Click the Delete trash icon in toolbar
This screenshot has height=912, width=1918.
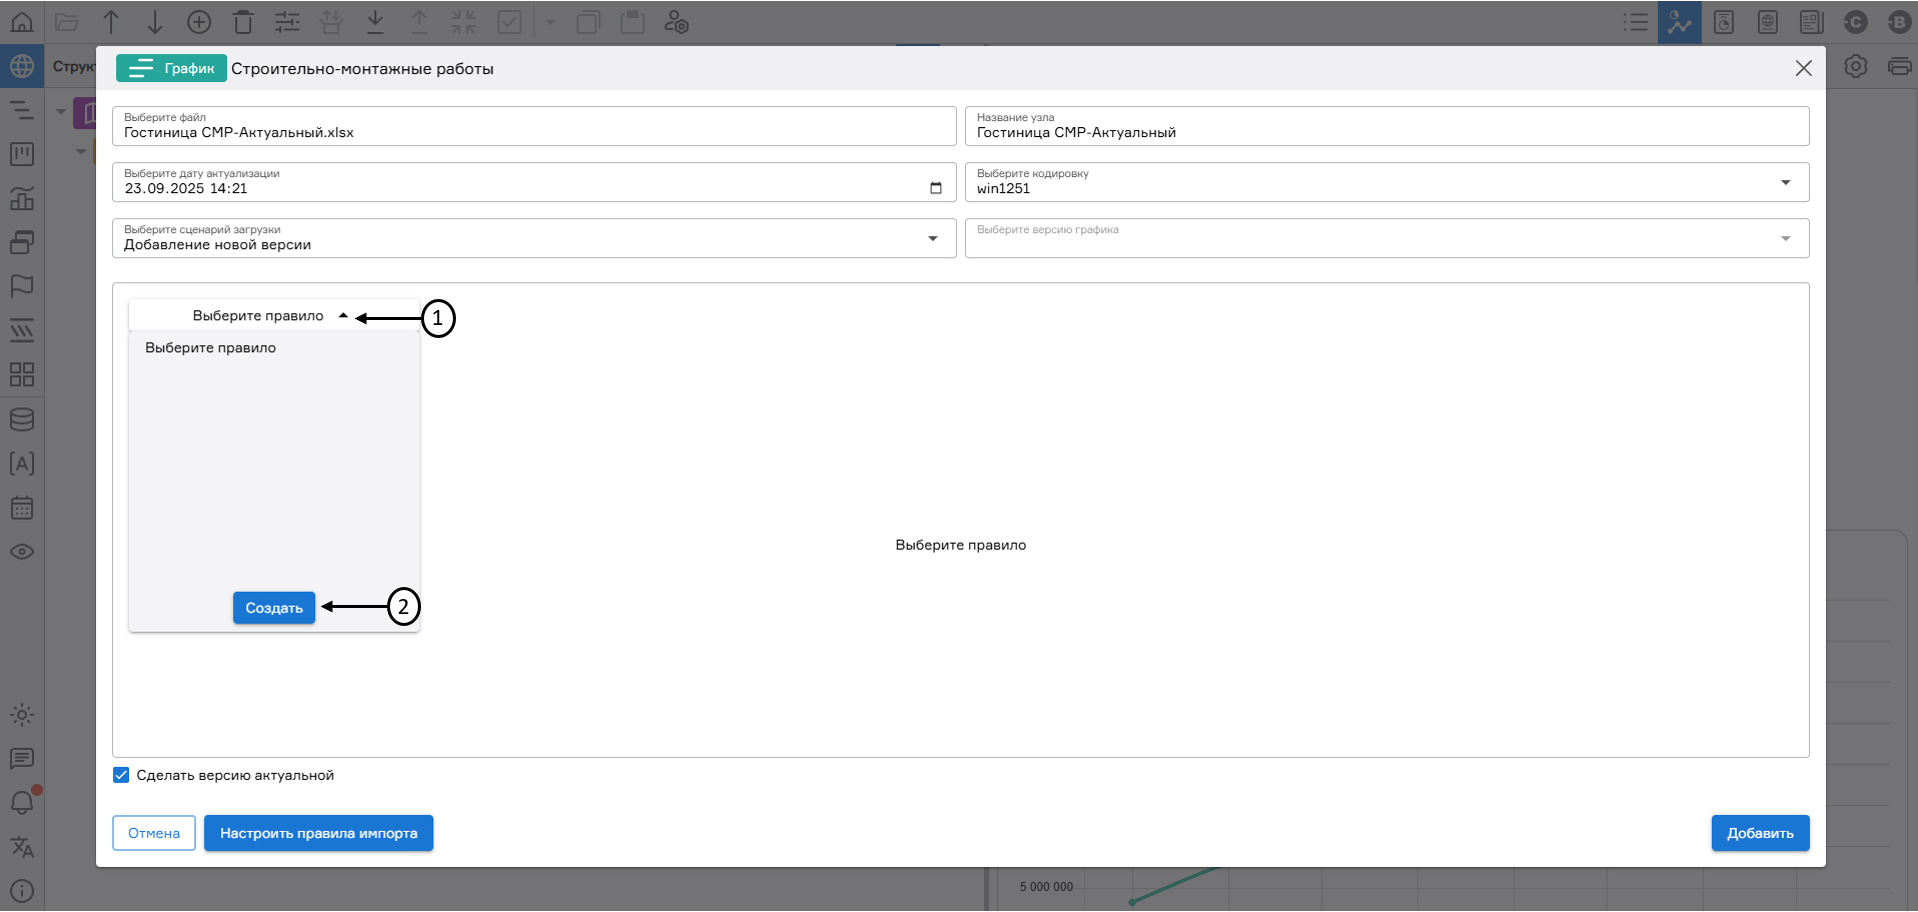243,21
